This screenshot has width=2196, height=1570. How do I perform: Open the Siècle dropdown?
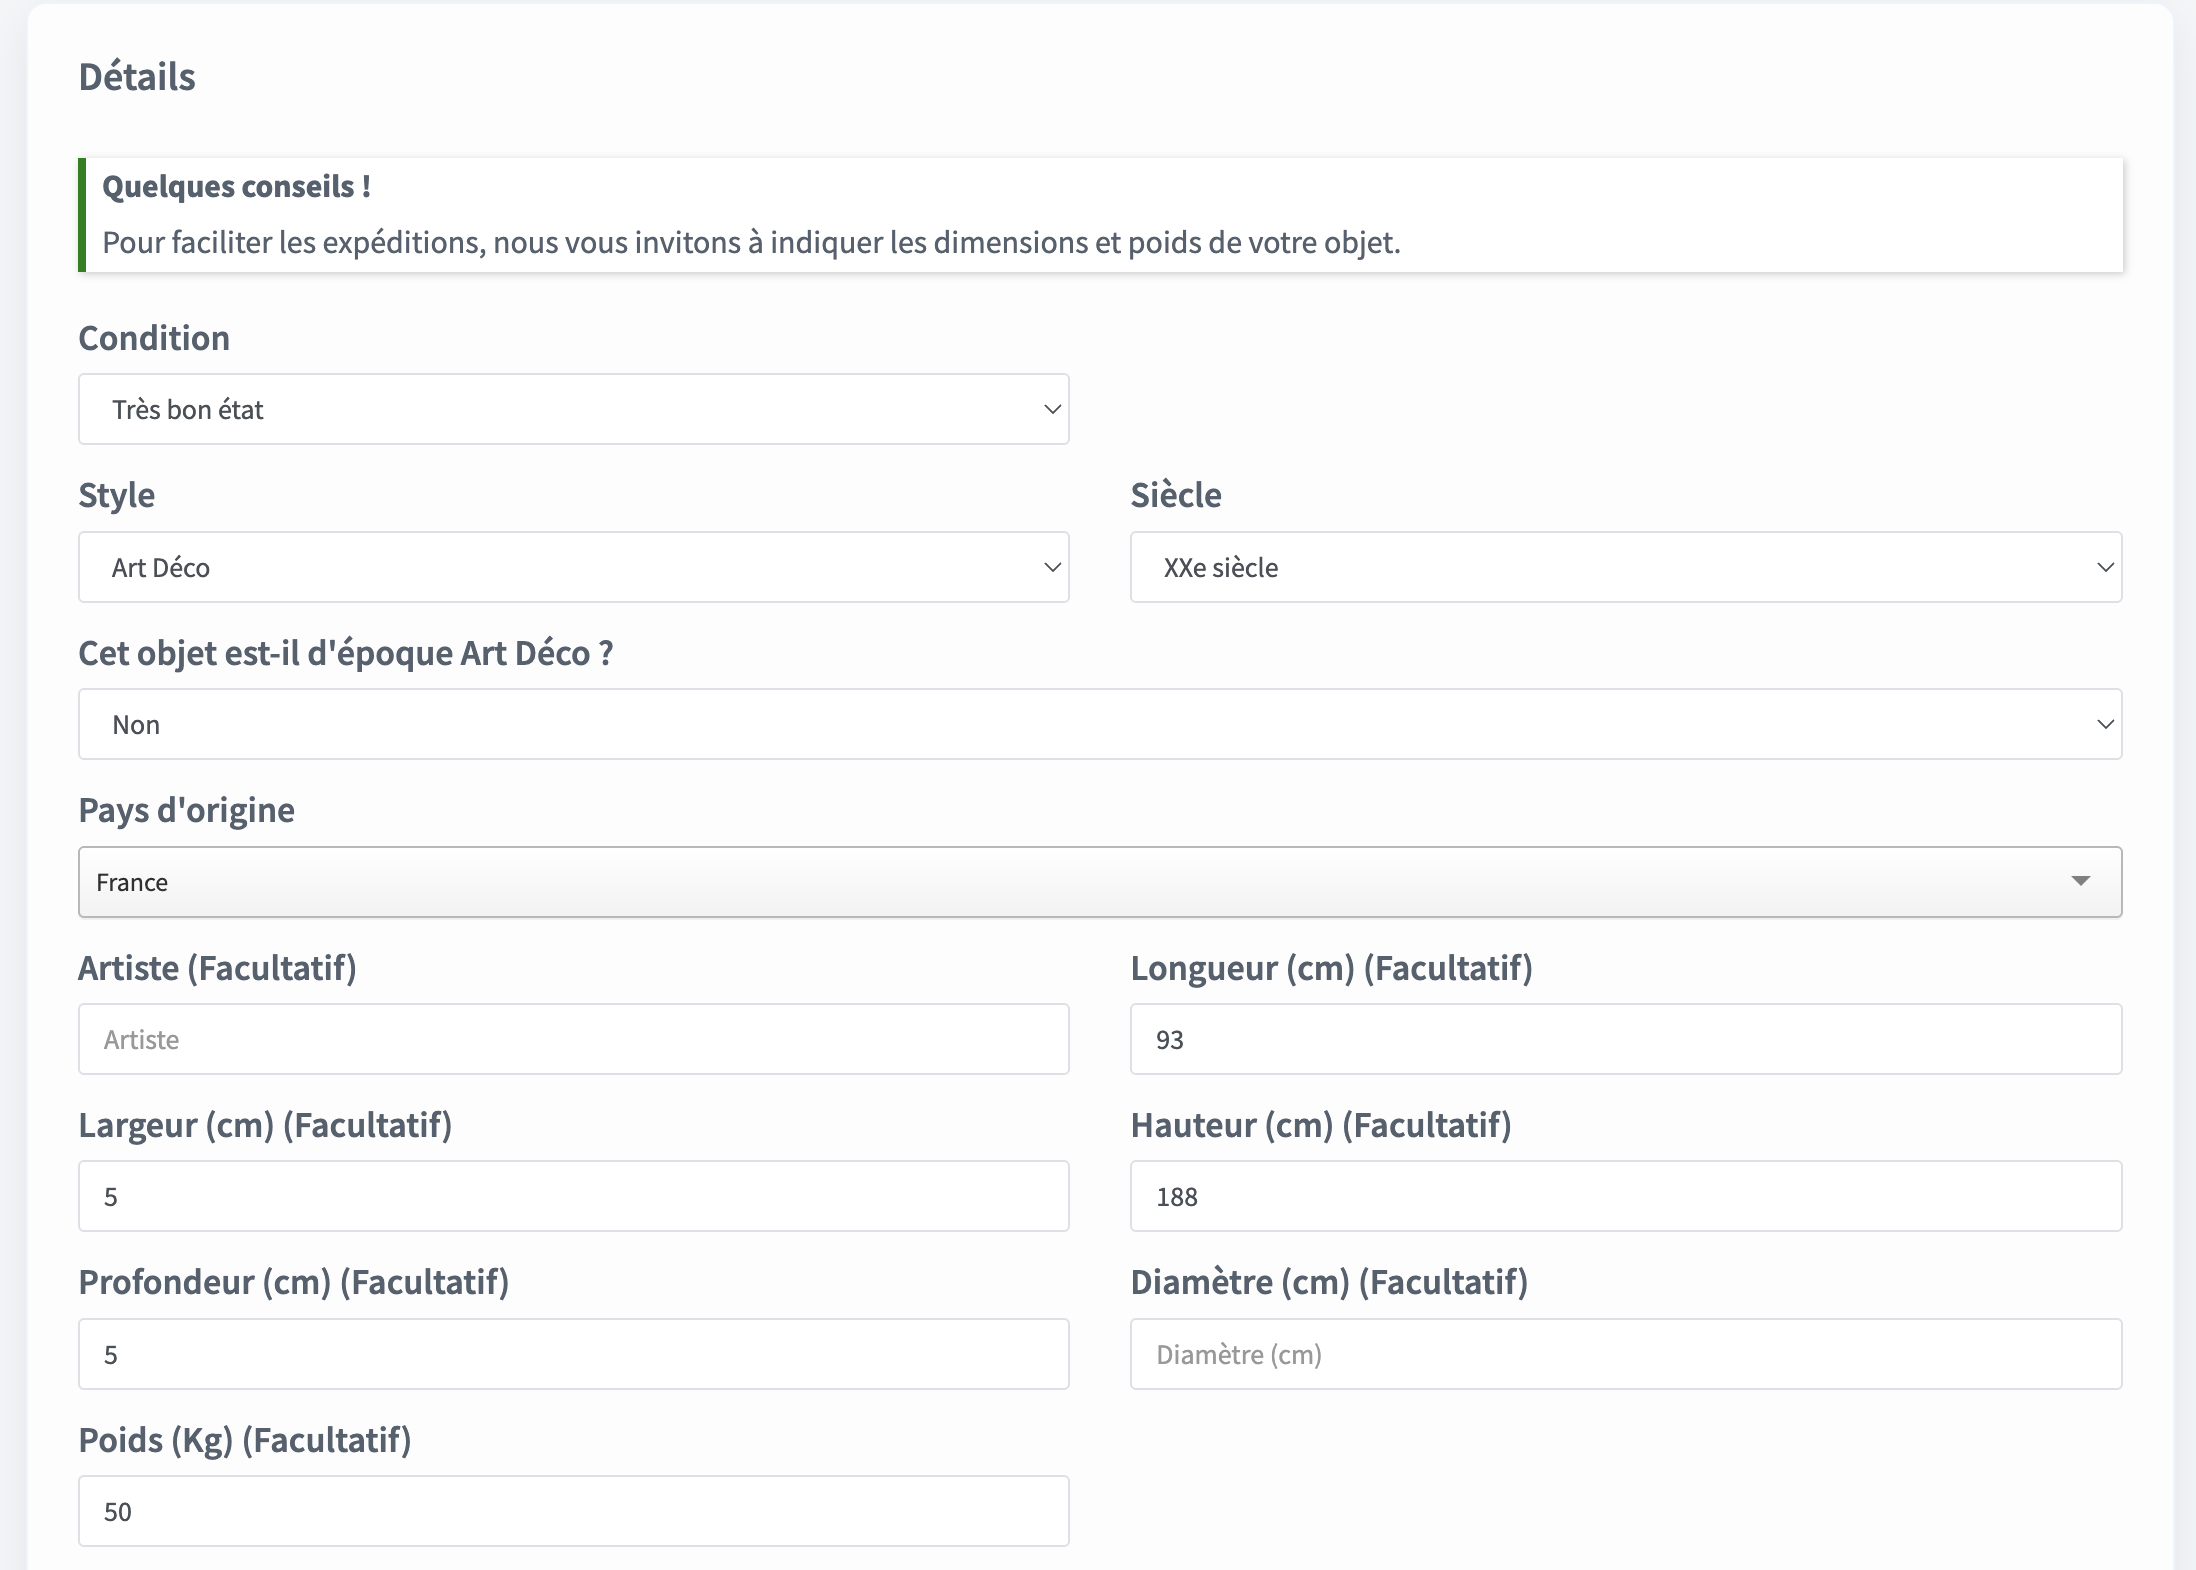click(1625, 567)
